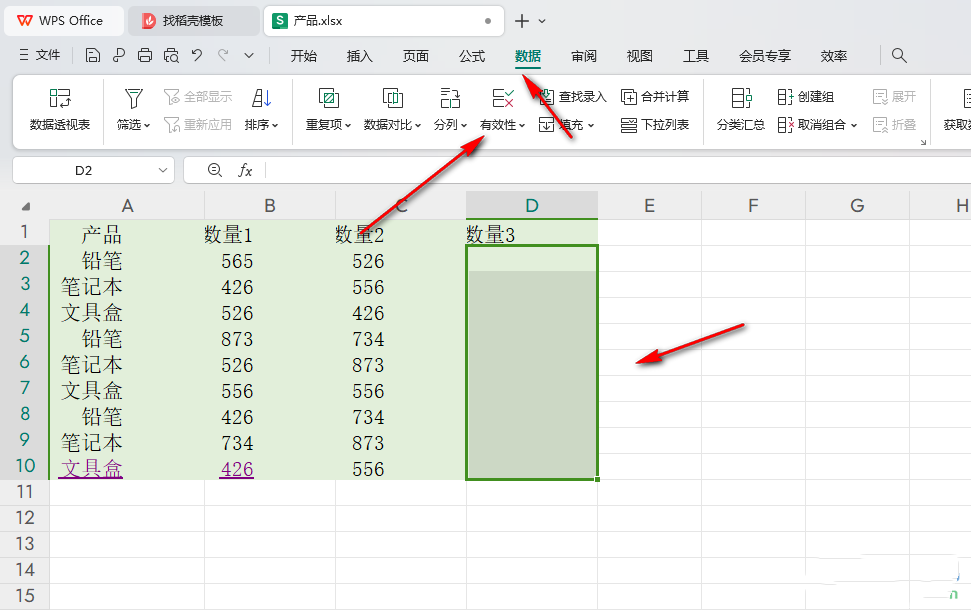Expand the 筛选 dropdown arrow
The height and width of the screenshot is (610, 971).
point(147,125)
